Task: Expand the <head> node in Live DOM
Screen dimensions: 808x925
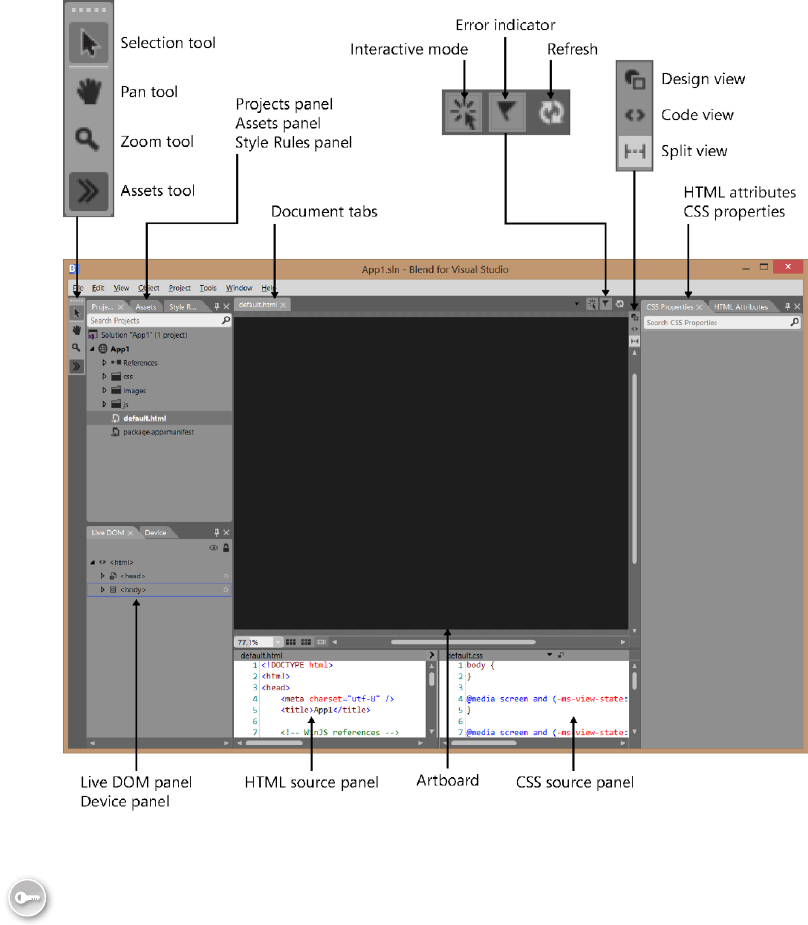Action: 103,576
